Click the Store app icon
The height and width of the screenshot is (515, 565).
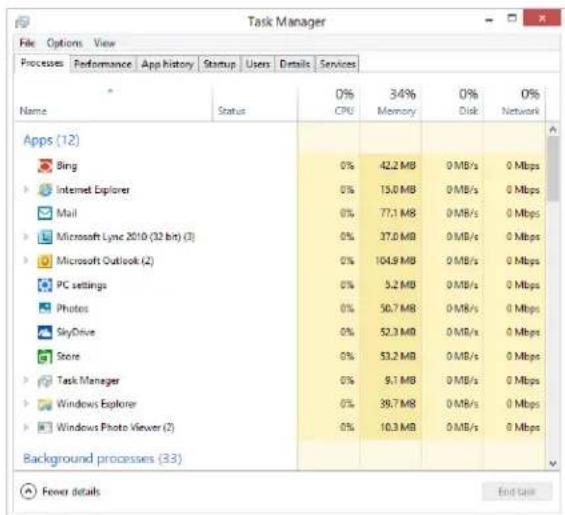point(45,356)
